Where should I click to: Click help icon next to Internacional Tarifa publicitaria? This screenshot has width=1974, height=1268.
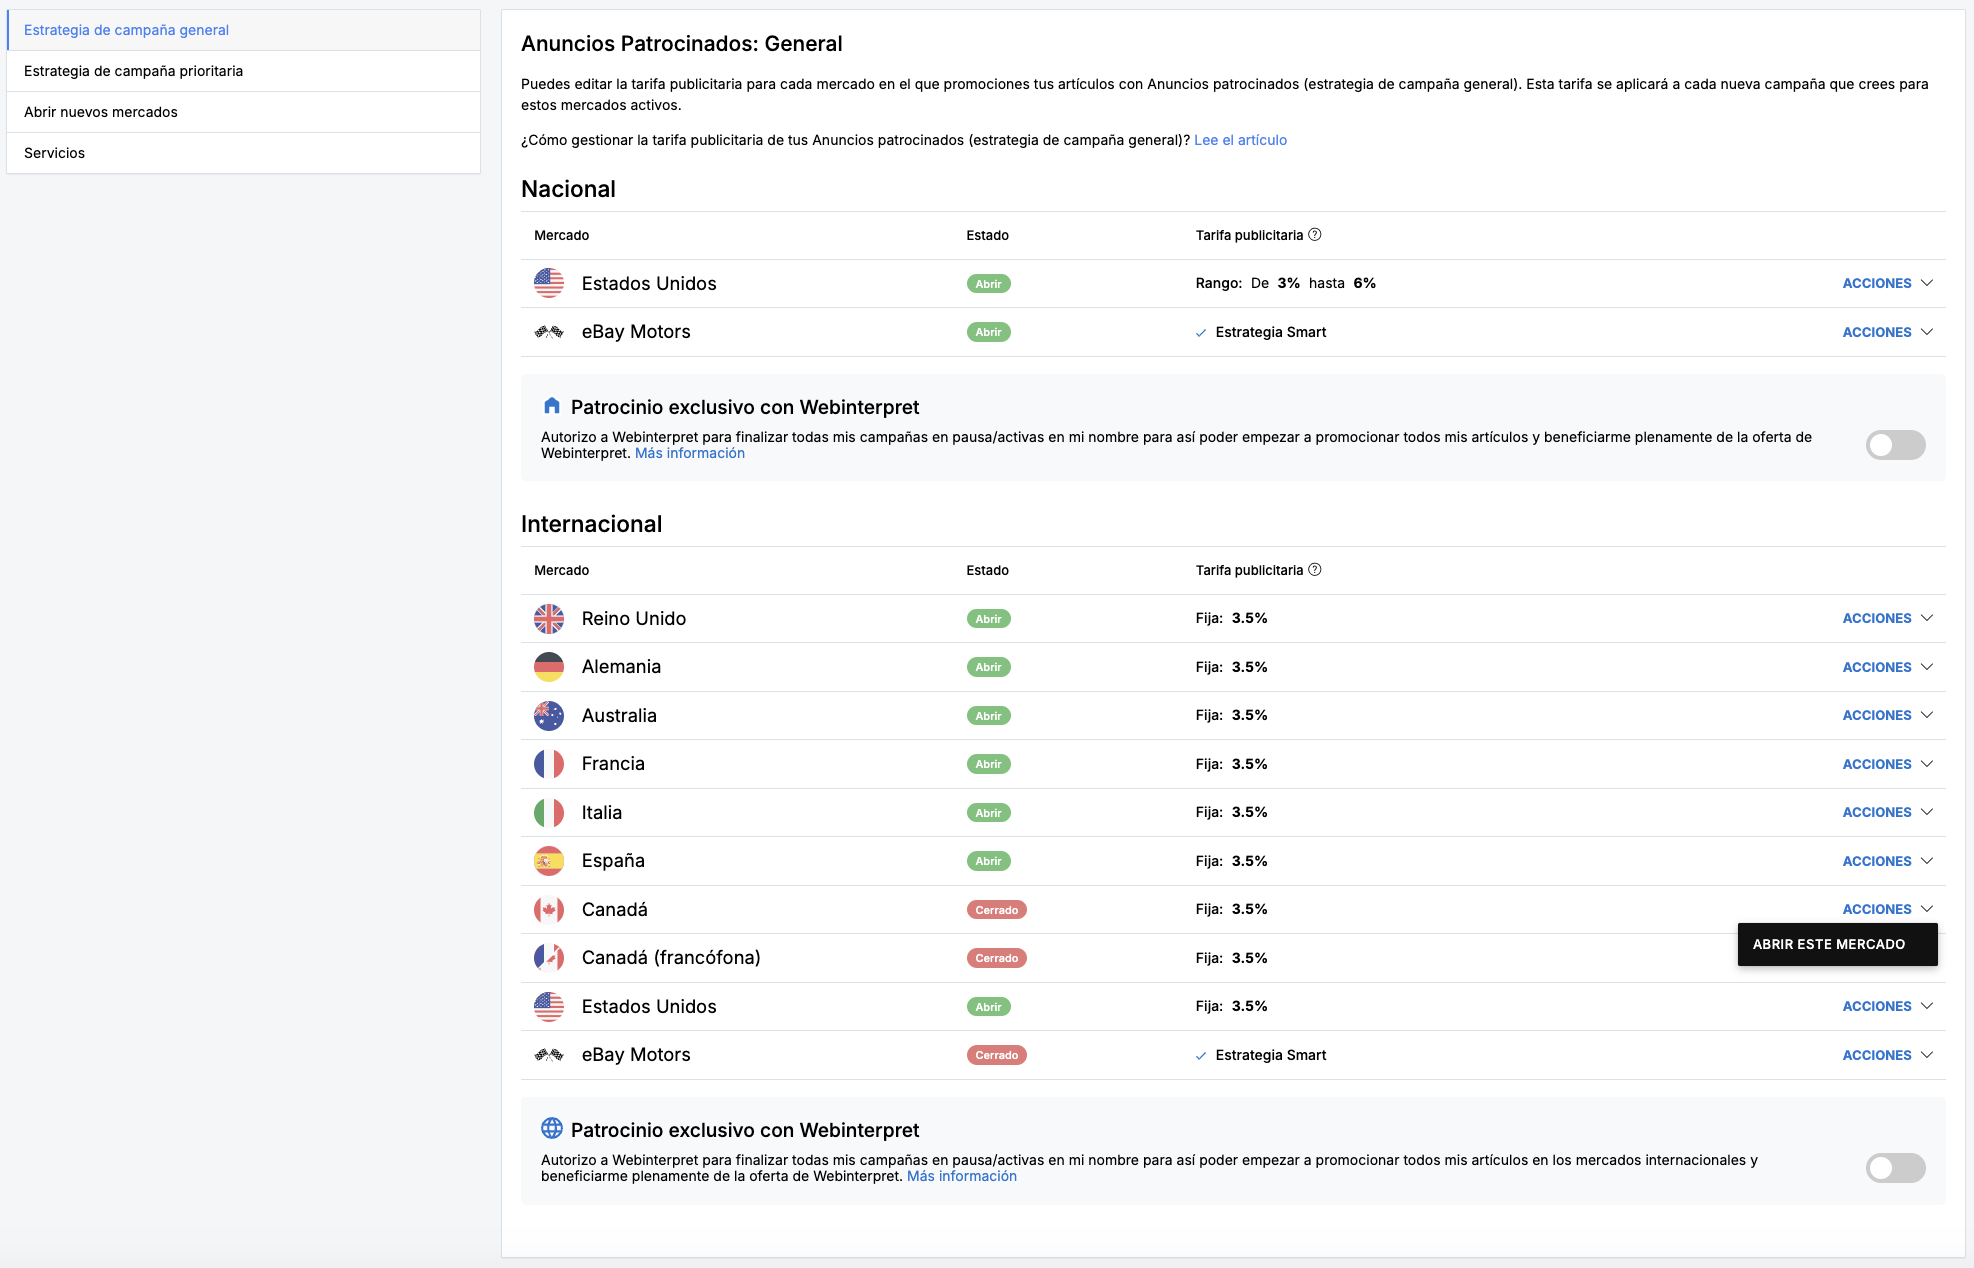click(1315, 570)
